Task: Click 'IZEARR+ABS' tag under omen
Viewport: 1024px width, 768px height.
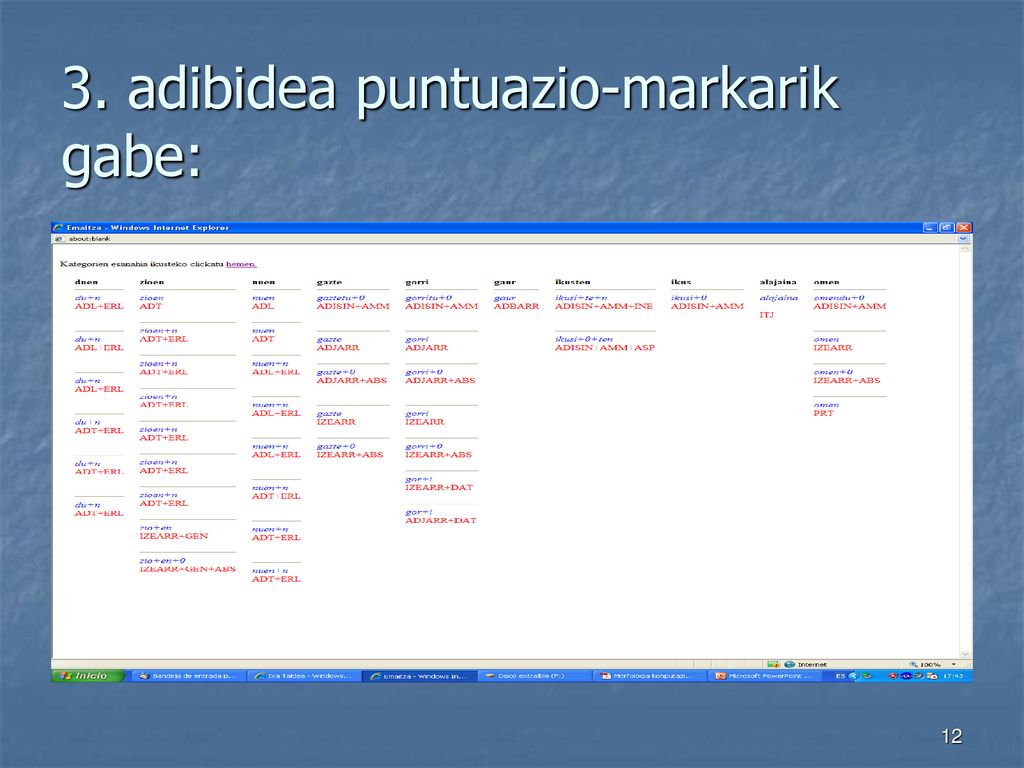Action: coord(847,381)
